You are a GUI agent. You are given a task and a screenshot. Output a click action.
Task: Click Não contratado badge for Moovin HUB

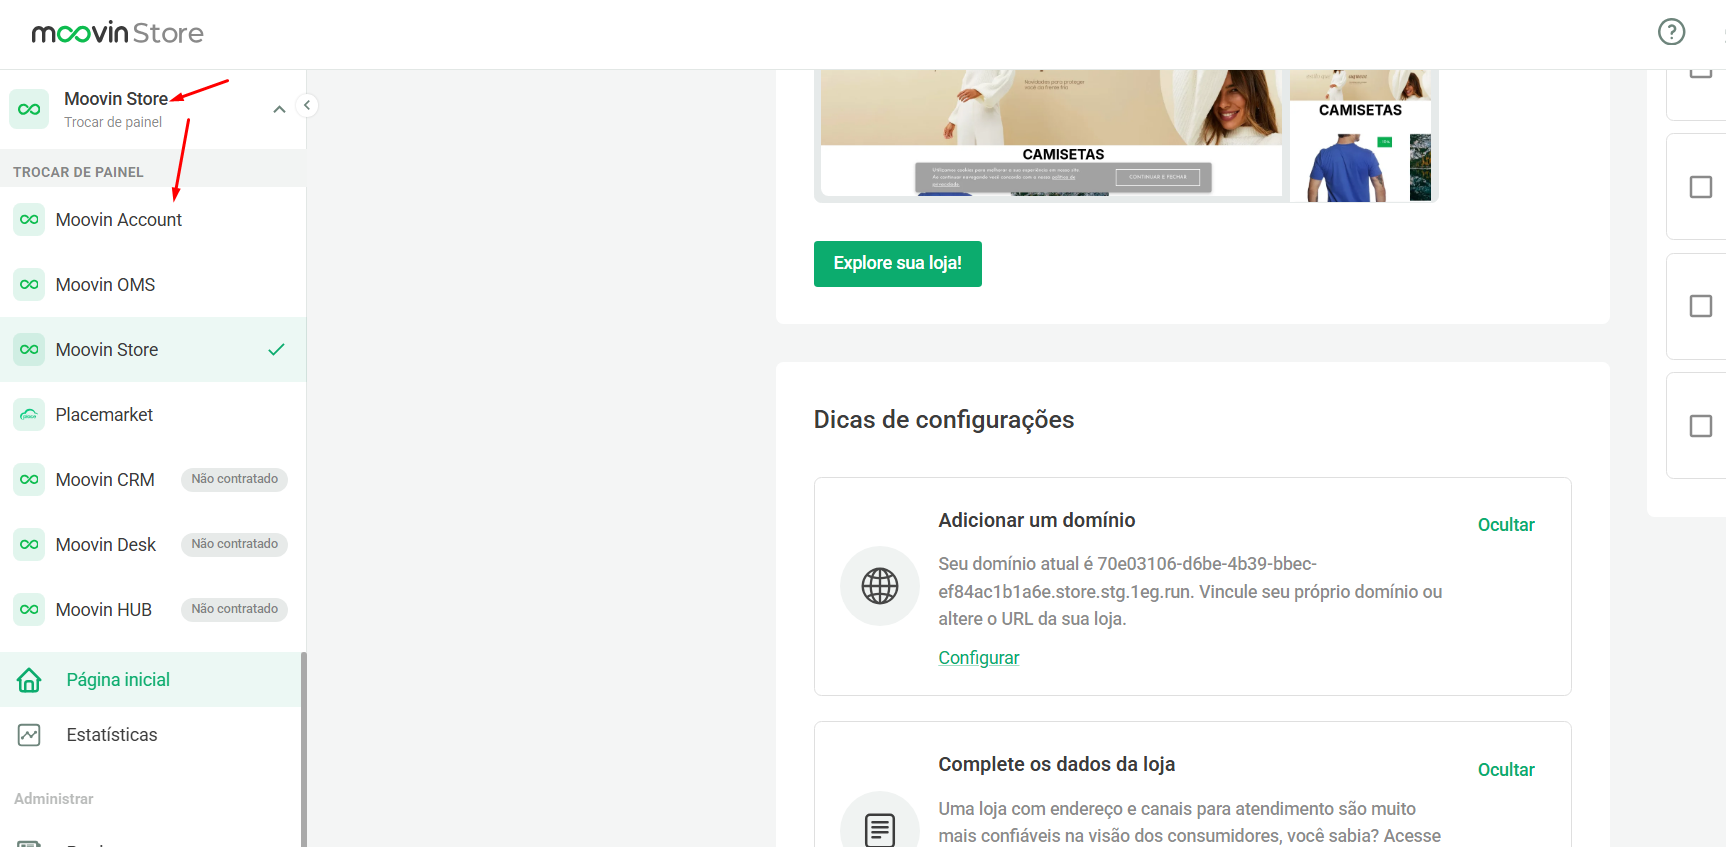(x=234, y=609)
